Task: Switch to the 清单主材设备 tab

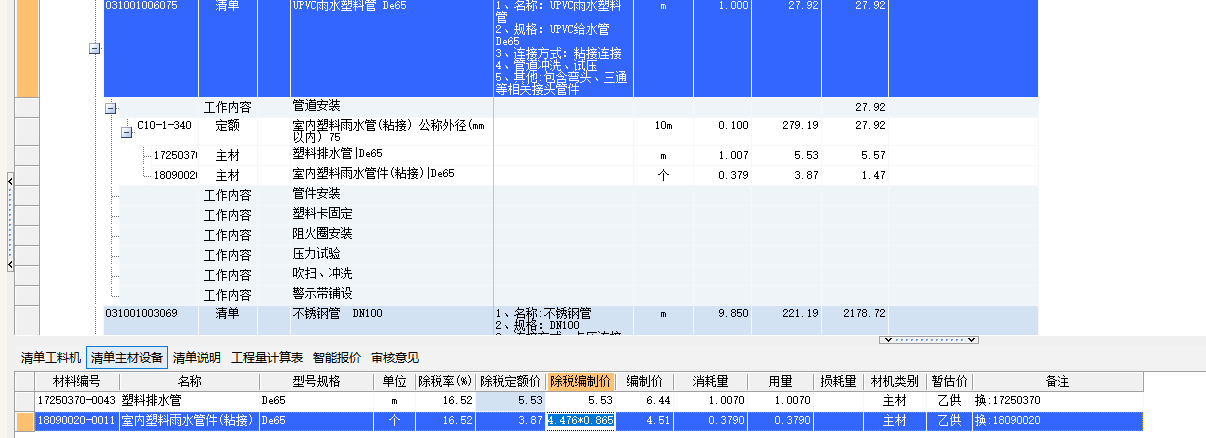Action: click(126, 358)
